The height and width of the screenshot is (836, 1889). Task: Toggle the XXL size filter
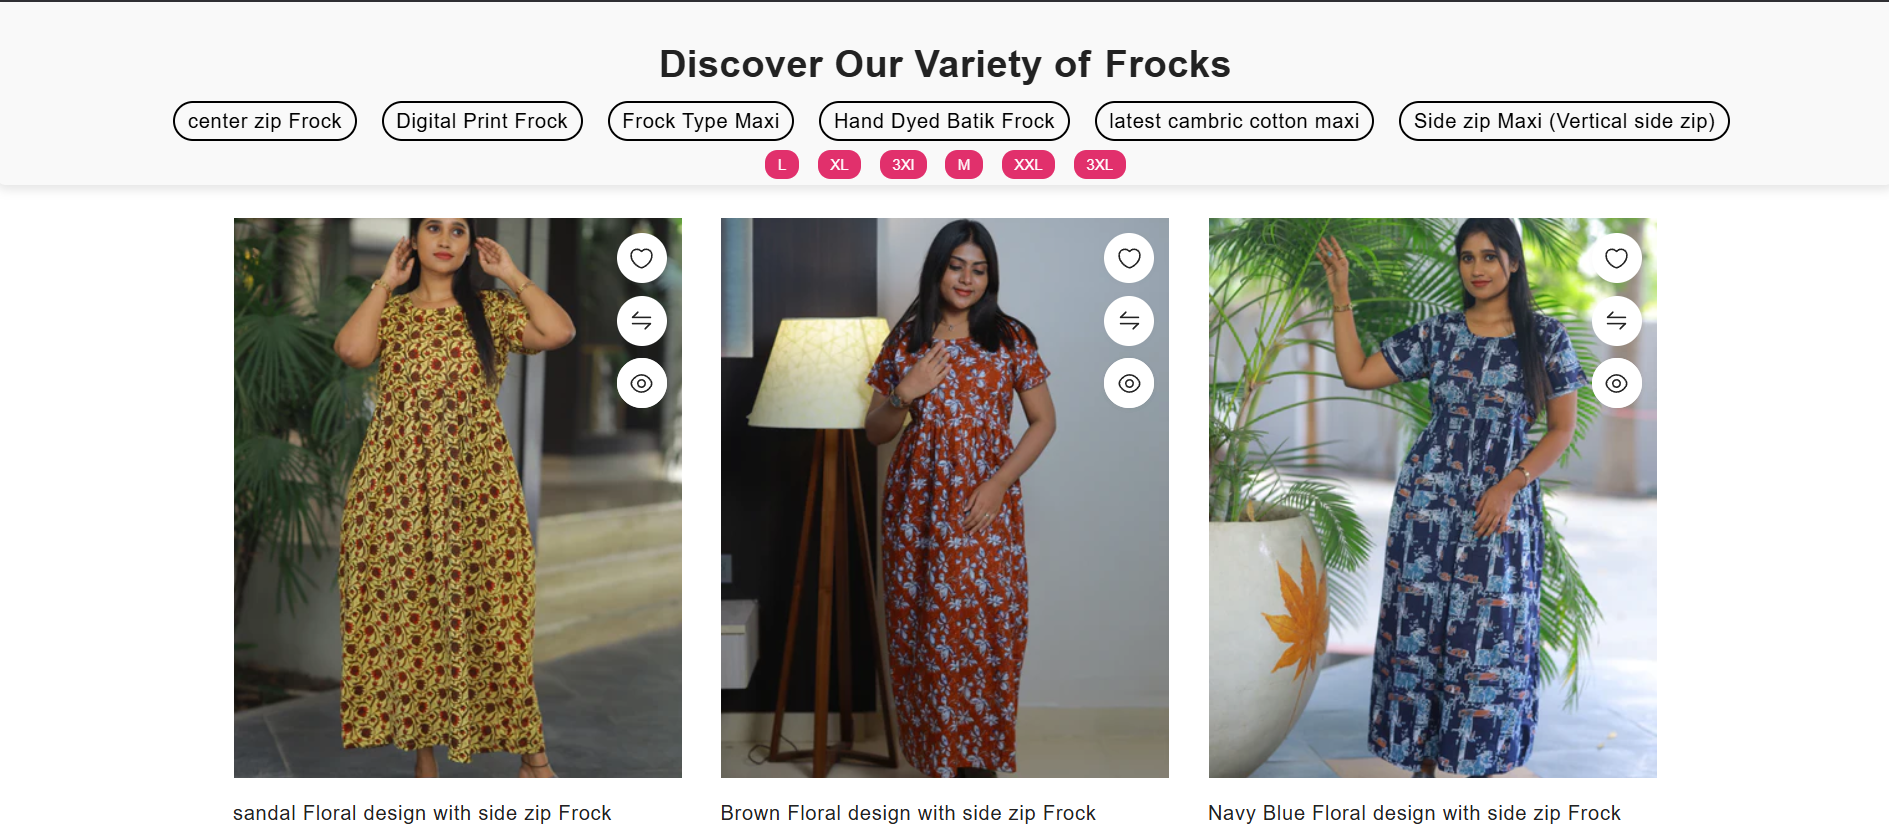click(x=1028, y=165)
